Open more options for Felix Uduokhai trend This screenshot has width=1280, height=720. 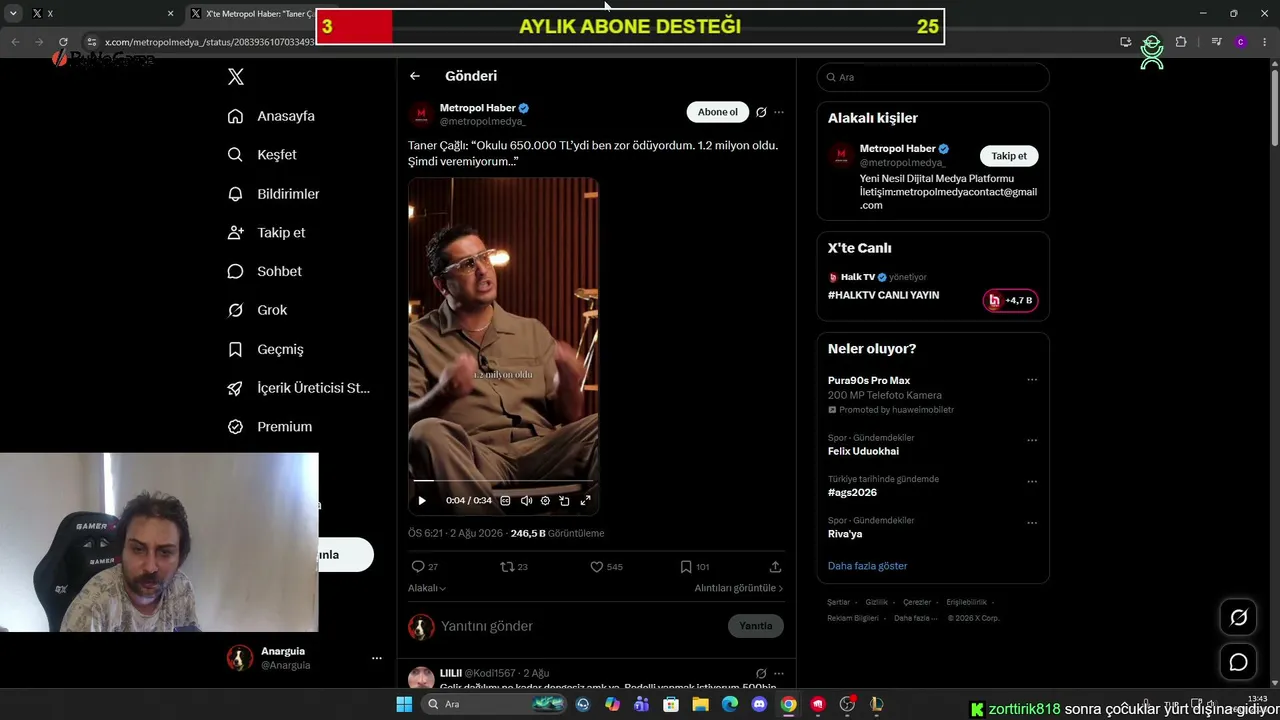coord(1032,440)
